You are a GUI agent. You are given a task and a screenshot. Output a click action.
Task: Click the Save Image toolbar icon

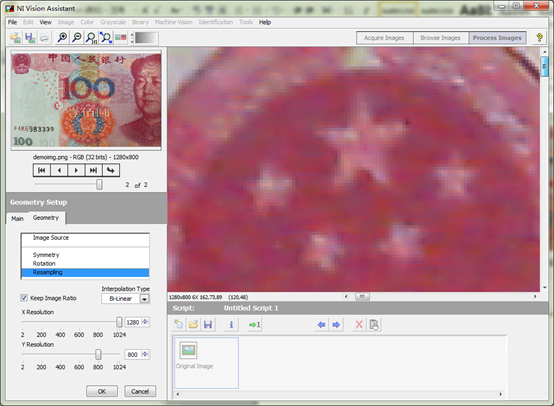tap(30, 37)
